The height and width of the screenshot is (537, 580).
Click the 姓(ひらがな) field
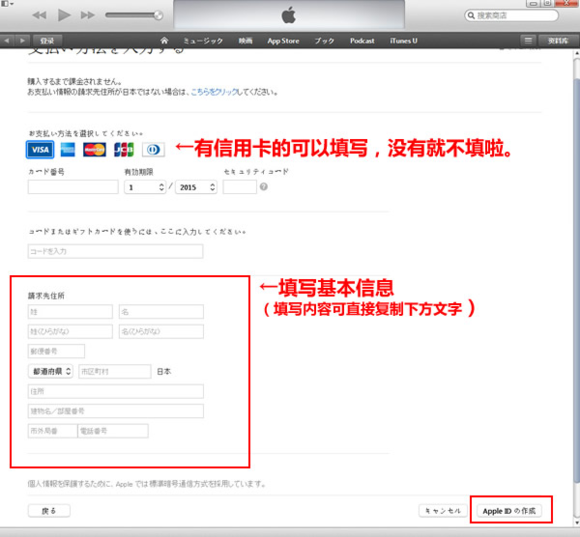tap(70, 331)
